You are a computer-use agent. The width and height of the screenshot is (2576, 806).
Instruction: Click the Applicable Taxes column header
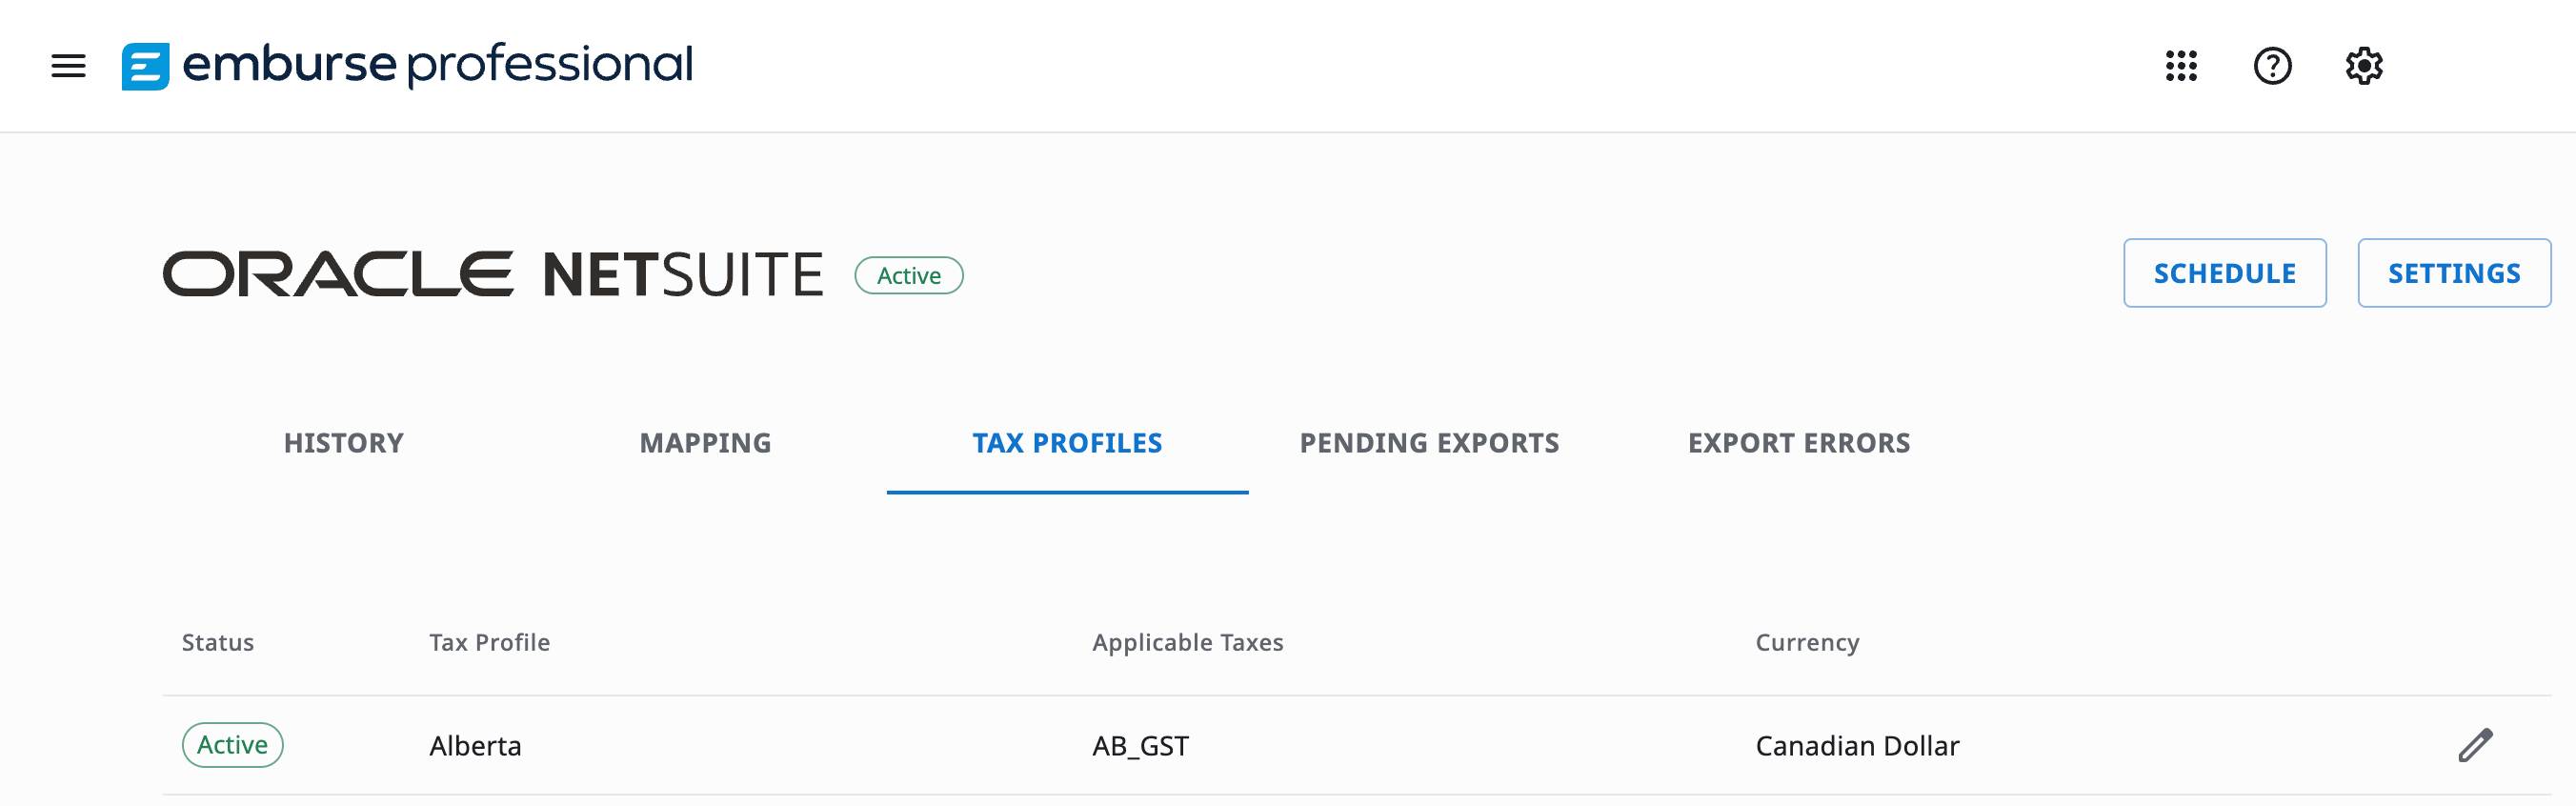point(1187,642)
